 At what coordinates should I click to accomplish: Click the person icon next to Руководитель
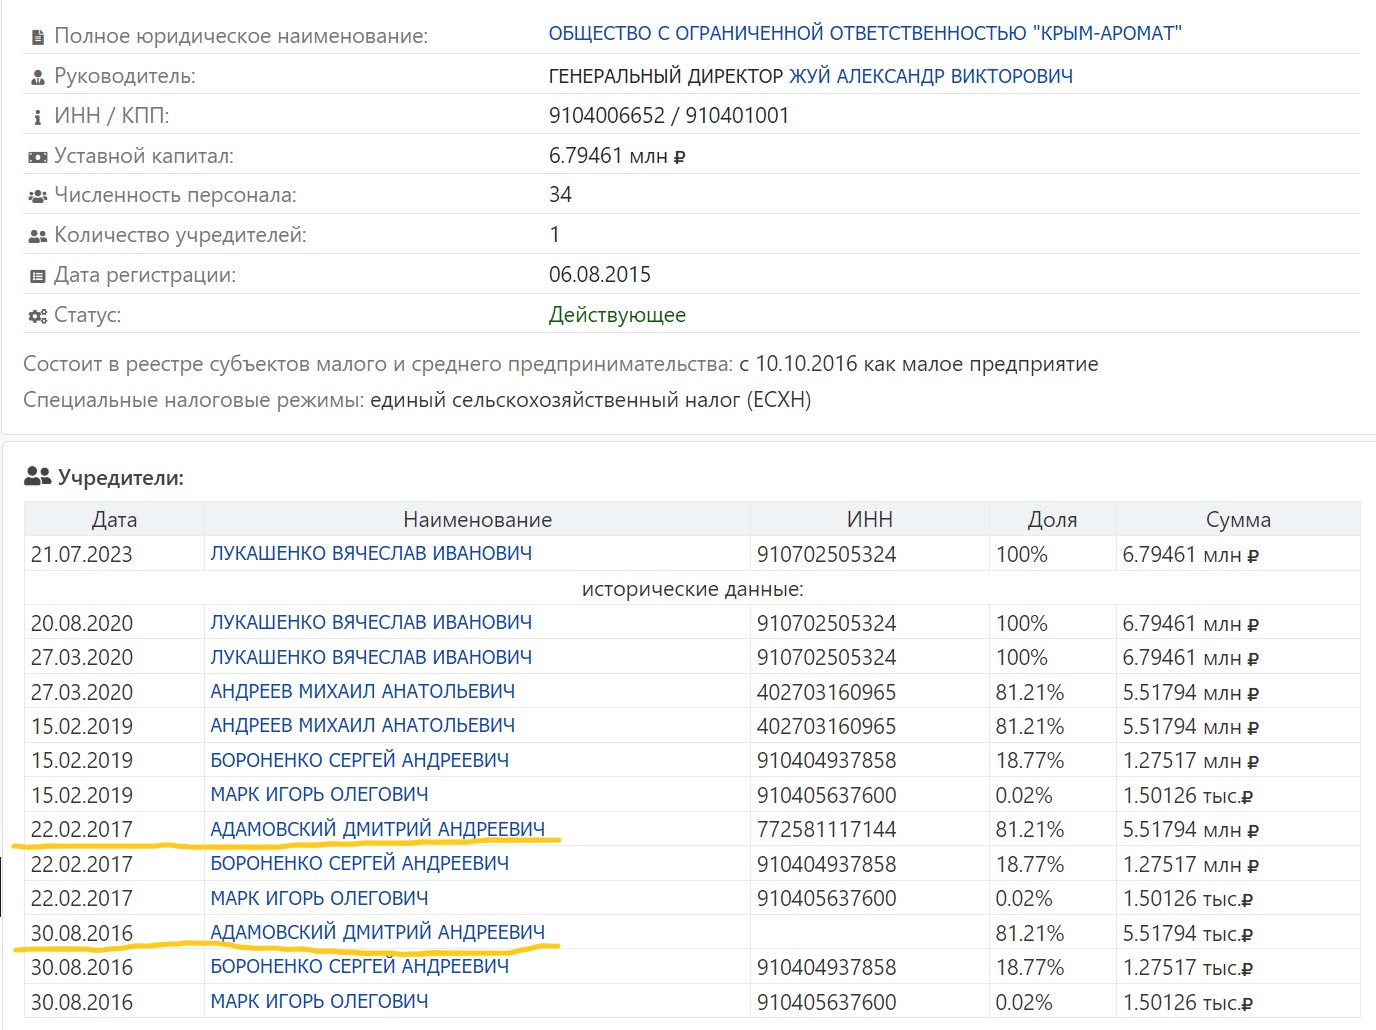point(38,78)
